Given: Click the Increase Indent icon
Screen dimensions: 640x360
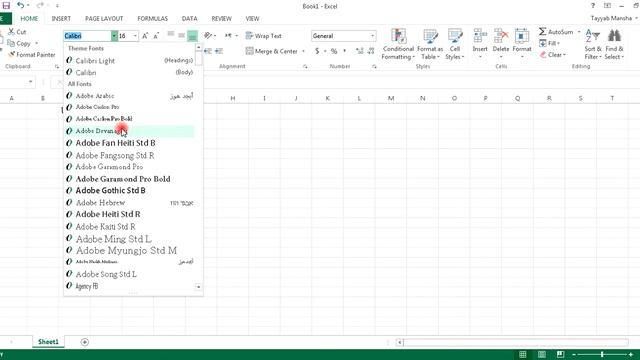Looking at the screenshot, I should pyautogui.click(x=219, y=51).
